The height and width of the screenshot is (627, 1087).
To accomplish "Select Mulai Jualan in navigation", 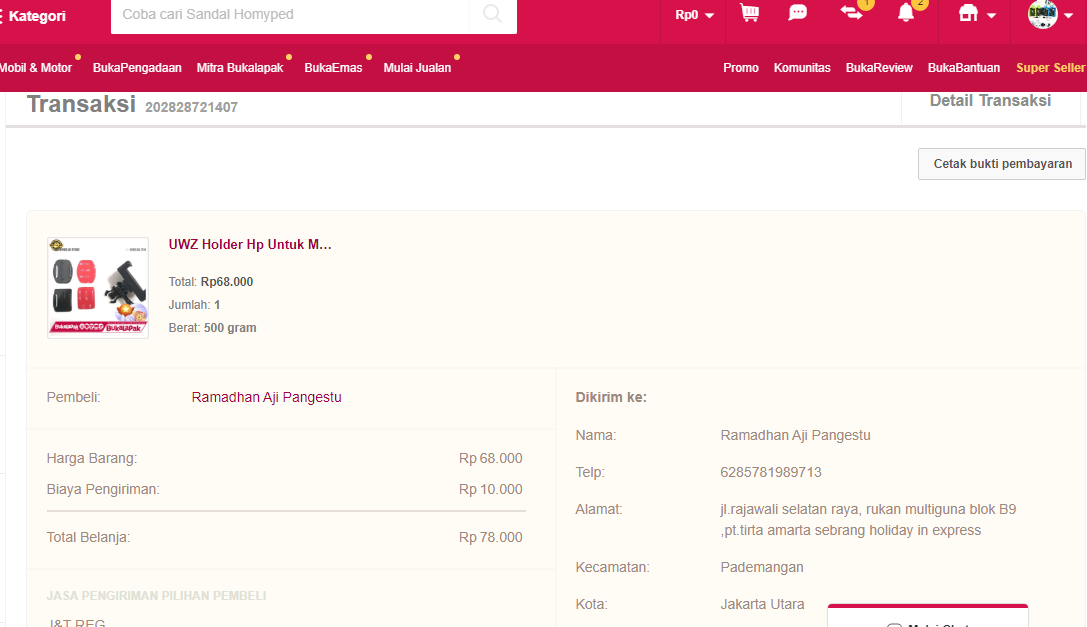I will pyautogui.click(x=417, y=68).
